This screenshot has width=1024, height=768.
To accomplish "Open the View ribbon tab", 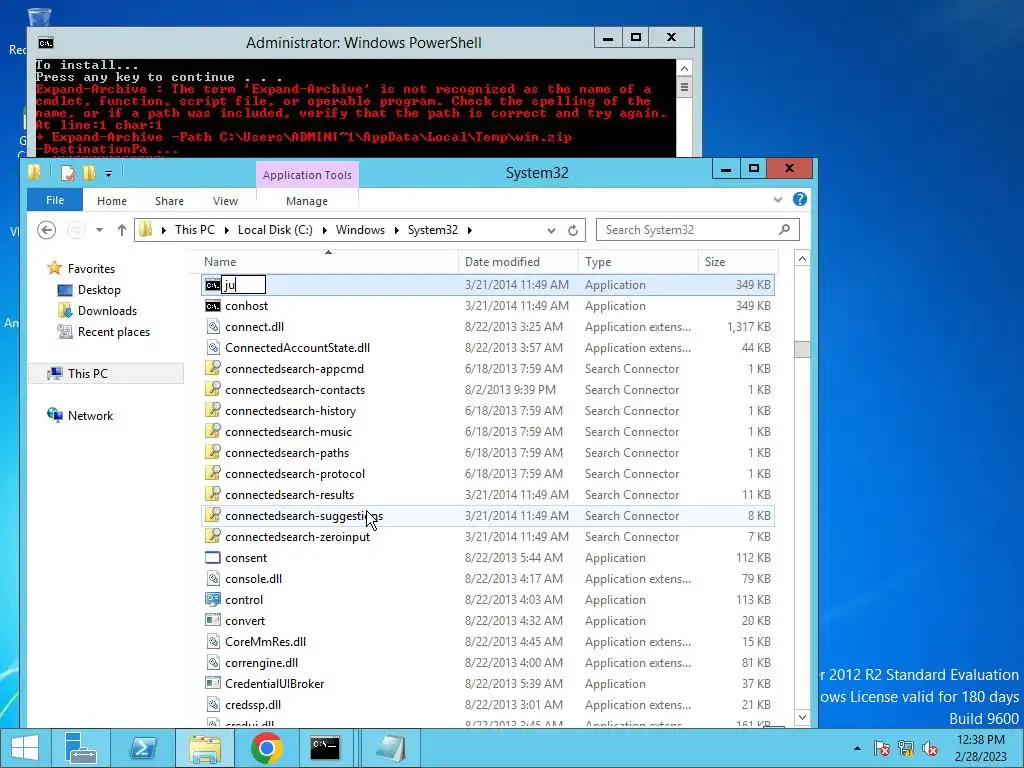I will [225, 201].
